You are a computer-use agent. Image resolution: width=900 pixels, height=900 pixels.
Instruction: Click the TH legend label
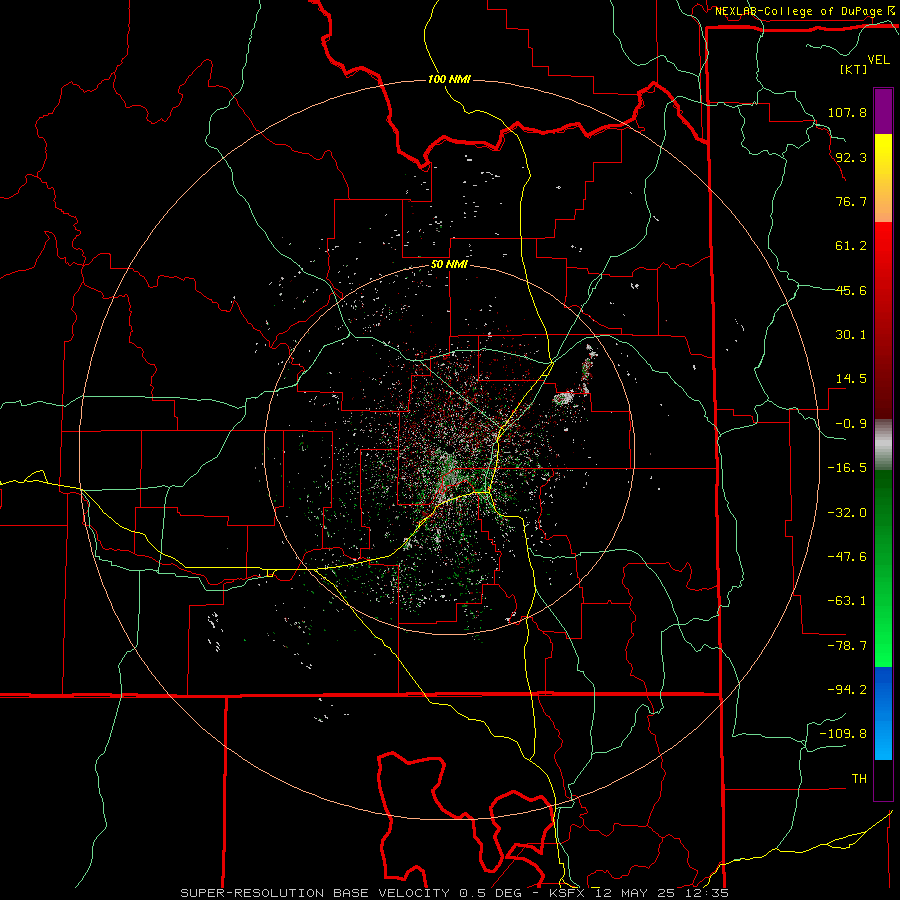(x=859, y=779)
